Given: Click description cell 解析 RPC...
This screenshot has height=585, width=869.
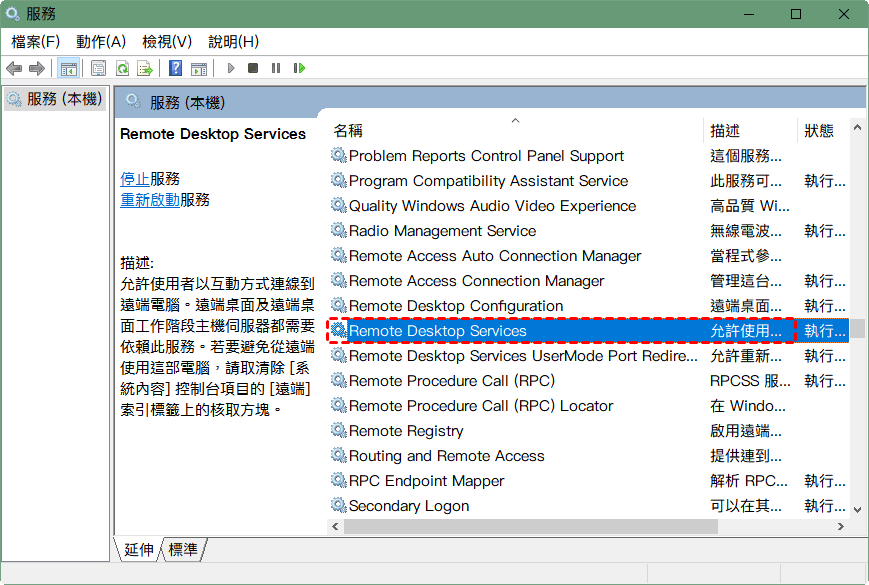Looking at the screenshot, I should pos(749,481).
